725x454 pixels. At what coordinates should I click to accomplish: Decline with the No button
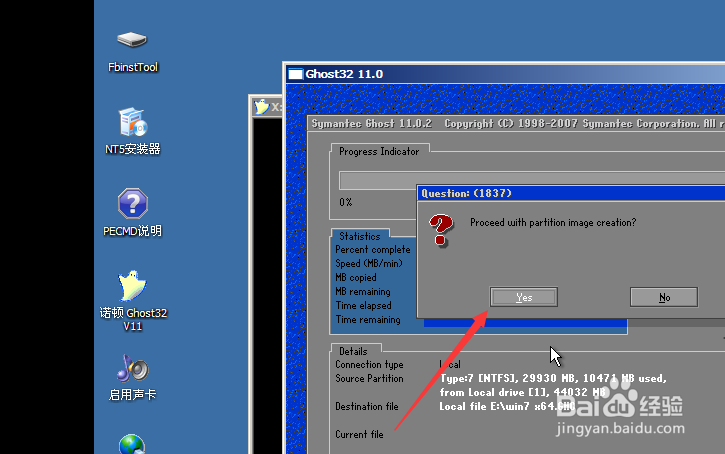click(664, 297)
